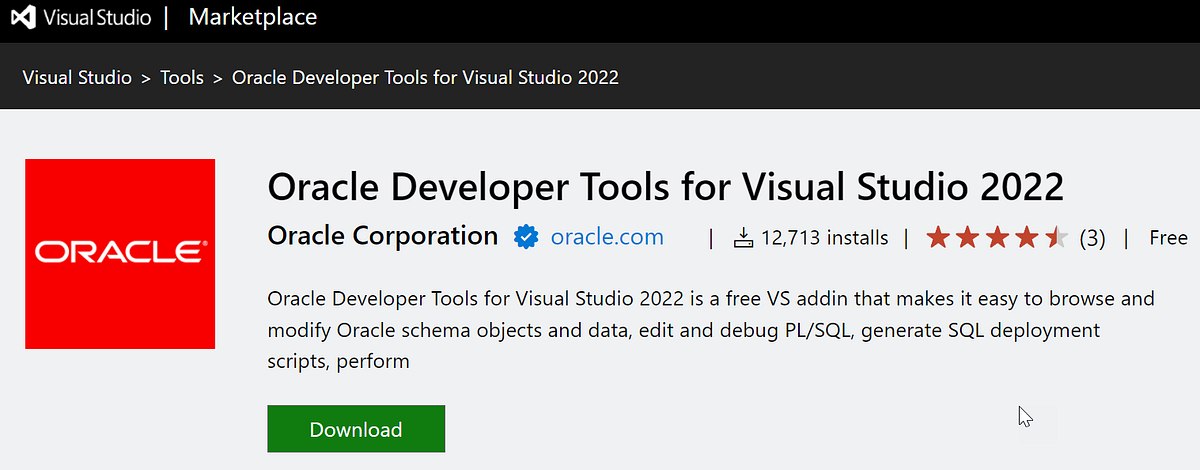Viewport: 1200px width, 470px height.
Task: Click the extension title heading
Action: 666,188
